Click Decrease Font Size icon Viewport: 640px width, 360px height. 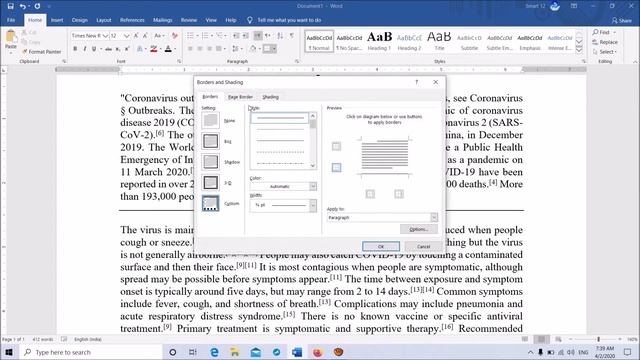[x=145, y=36]
